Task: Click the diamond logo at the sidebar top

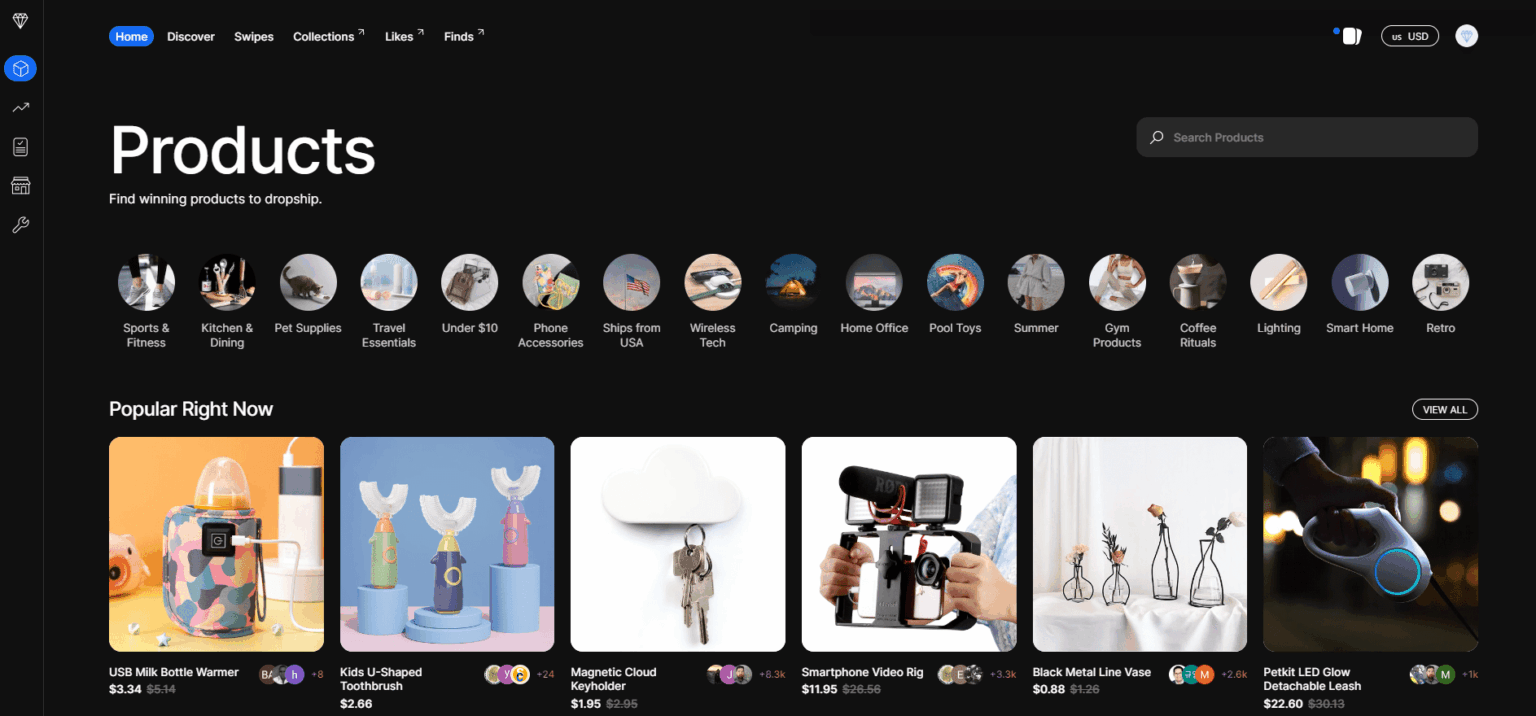Action: (20, 19)
